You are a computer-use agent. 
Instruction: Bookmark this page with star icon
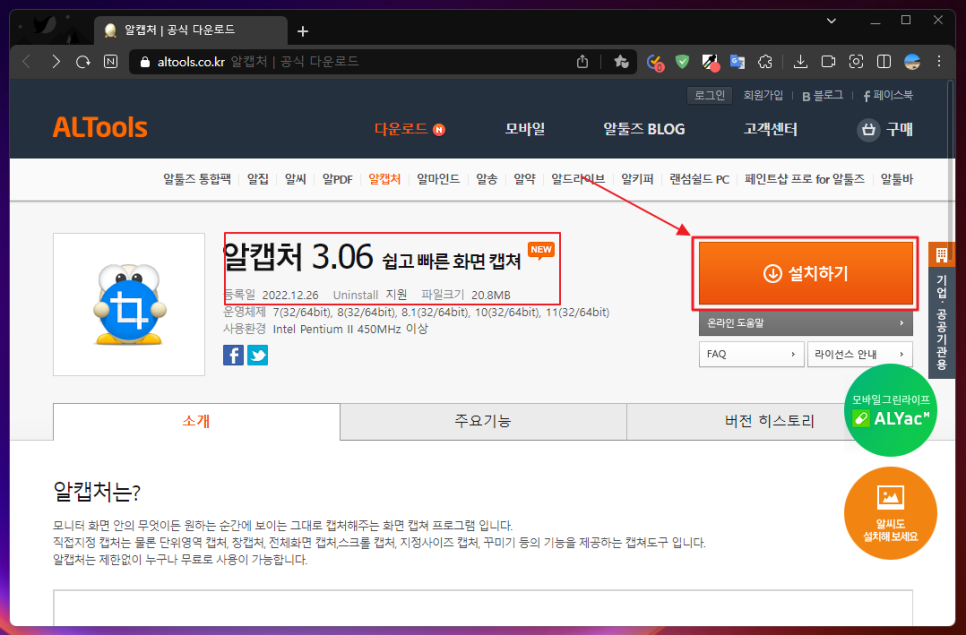click(x=621, y=62)
